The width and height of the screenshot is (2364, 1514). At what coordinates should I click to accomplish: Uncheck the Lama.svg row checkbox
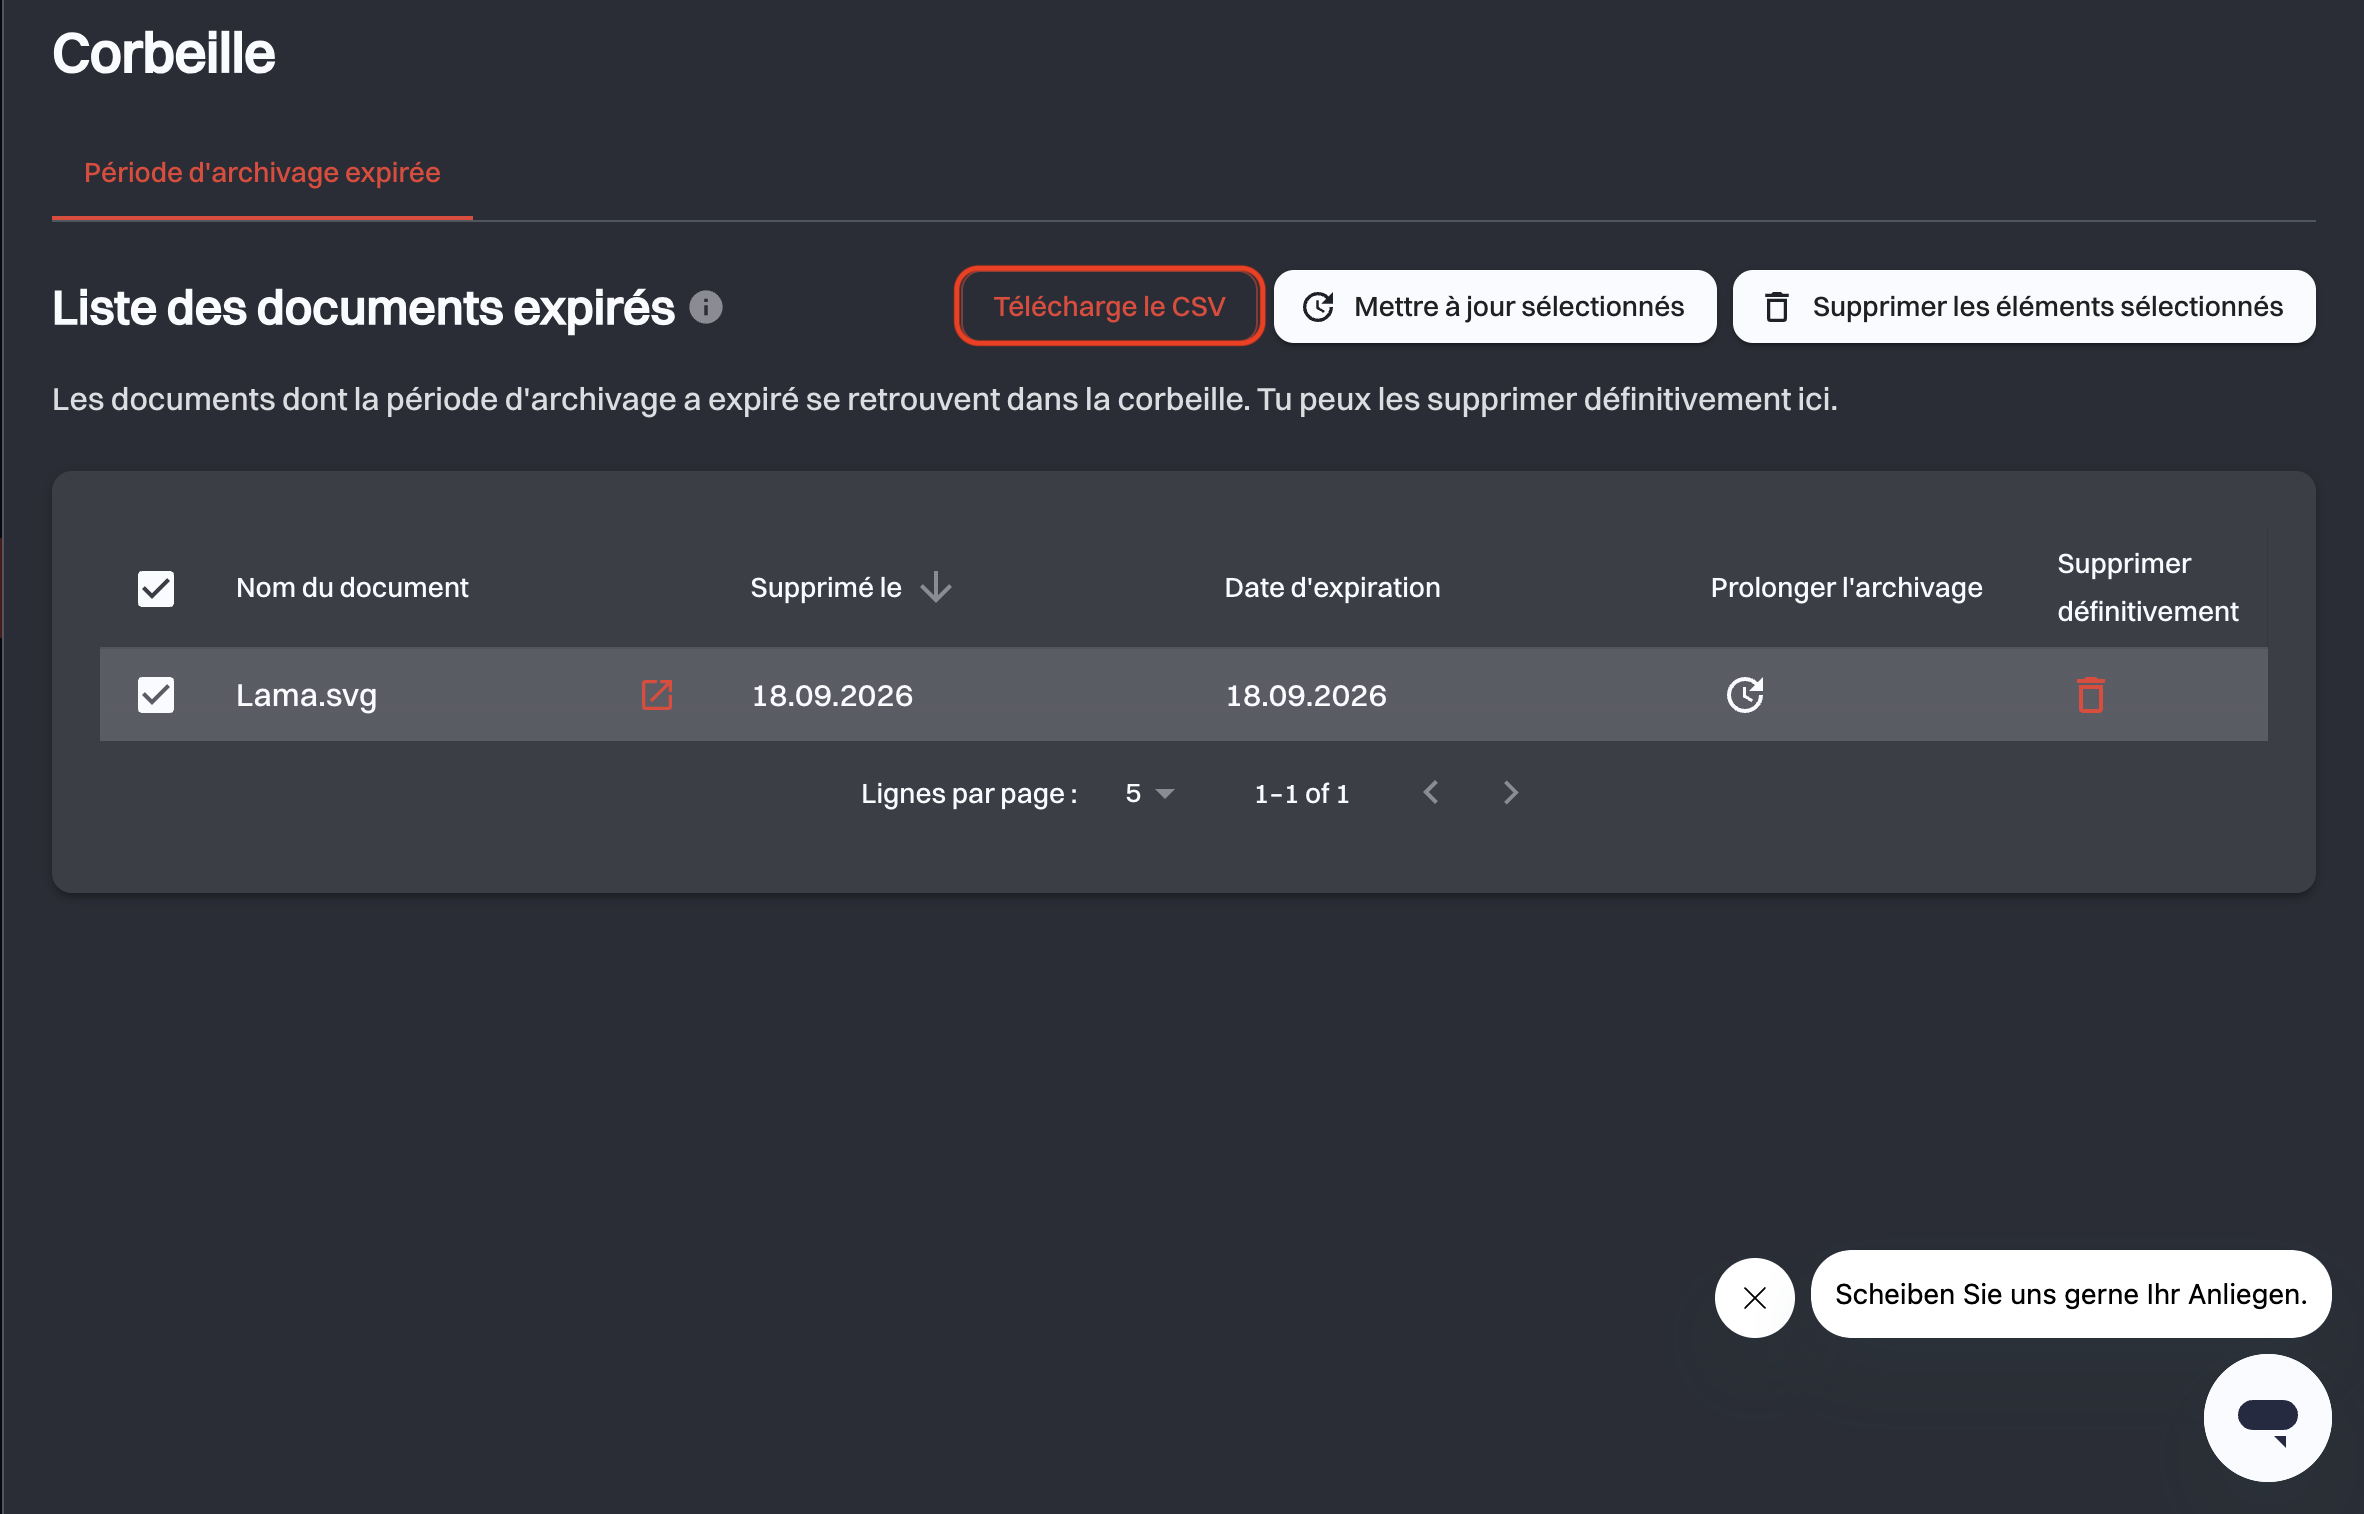point(156,695)
